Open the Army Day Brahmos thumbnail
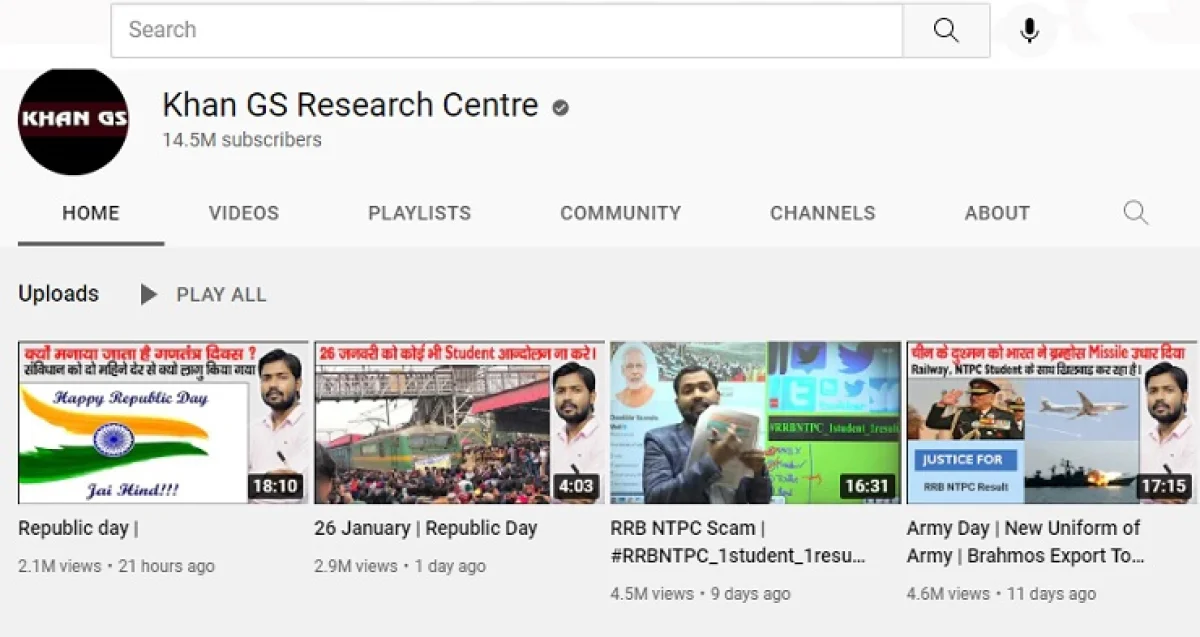The image size is (1200, 637). tap(1051, 422)
